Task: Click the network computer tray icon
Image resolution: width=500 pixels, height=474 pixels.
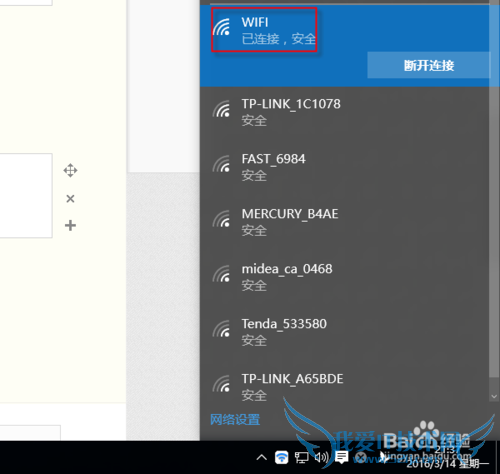Action: 301,457
